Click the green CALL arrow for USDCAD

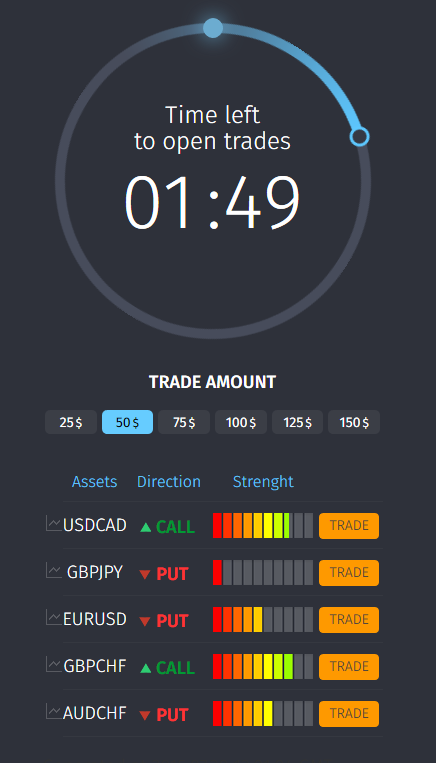(x=145, y=527)
